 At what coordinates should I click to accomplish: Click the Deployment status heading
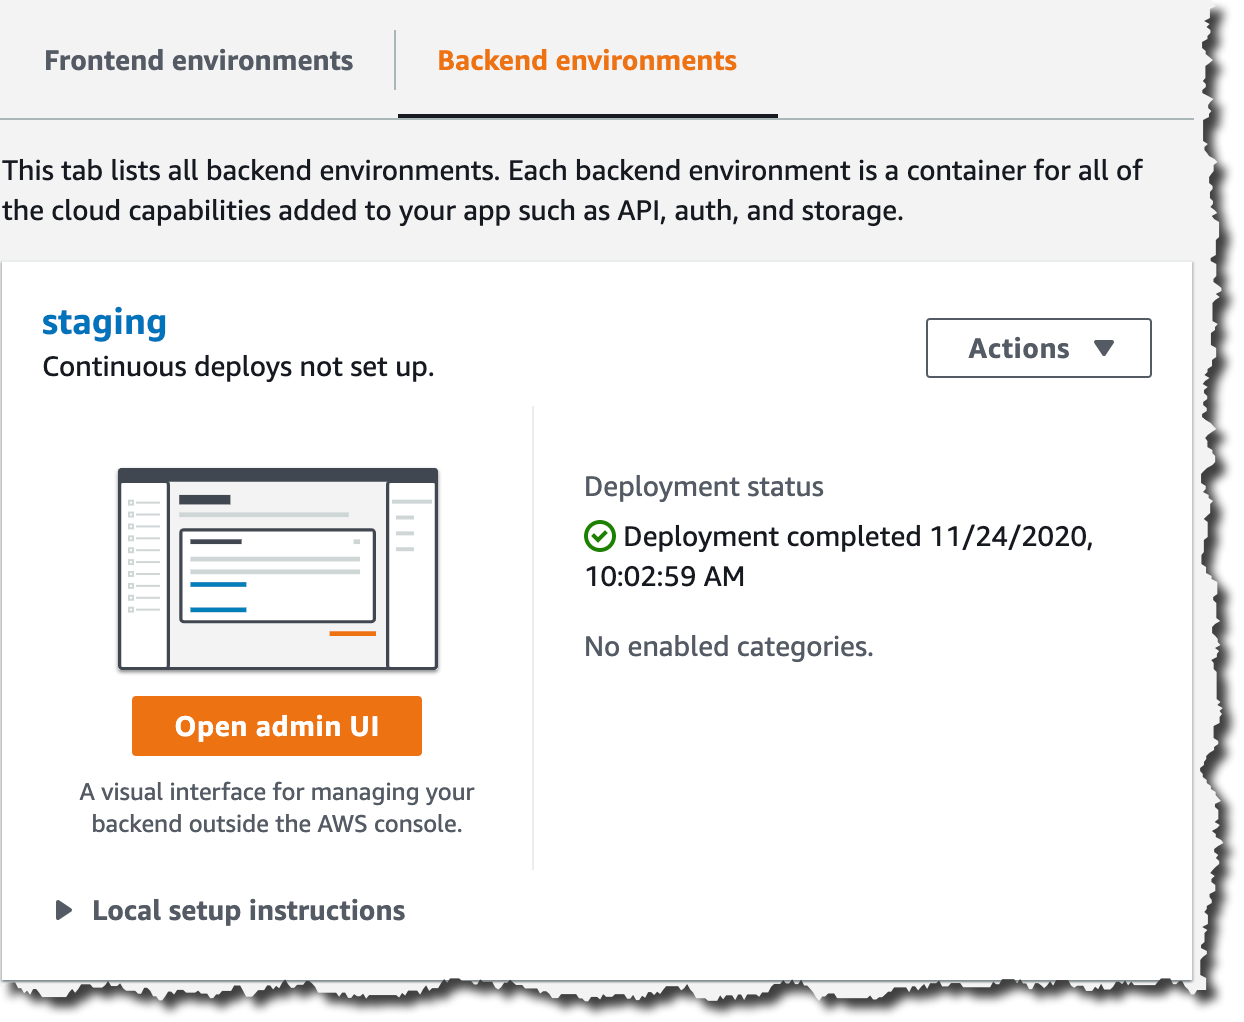click(704, 487)
